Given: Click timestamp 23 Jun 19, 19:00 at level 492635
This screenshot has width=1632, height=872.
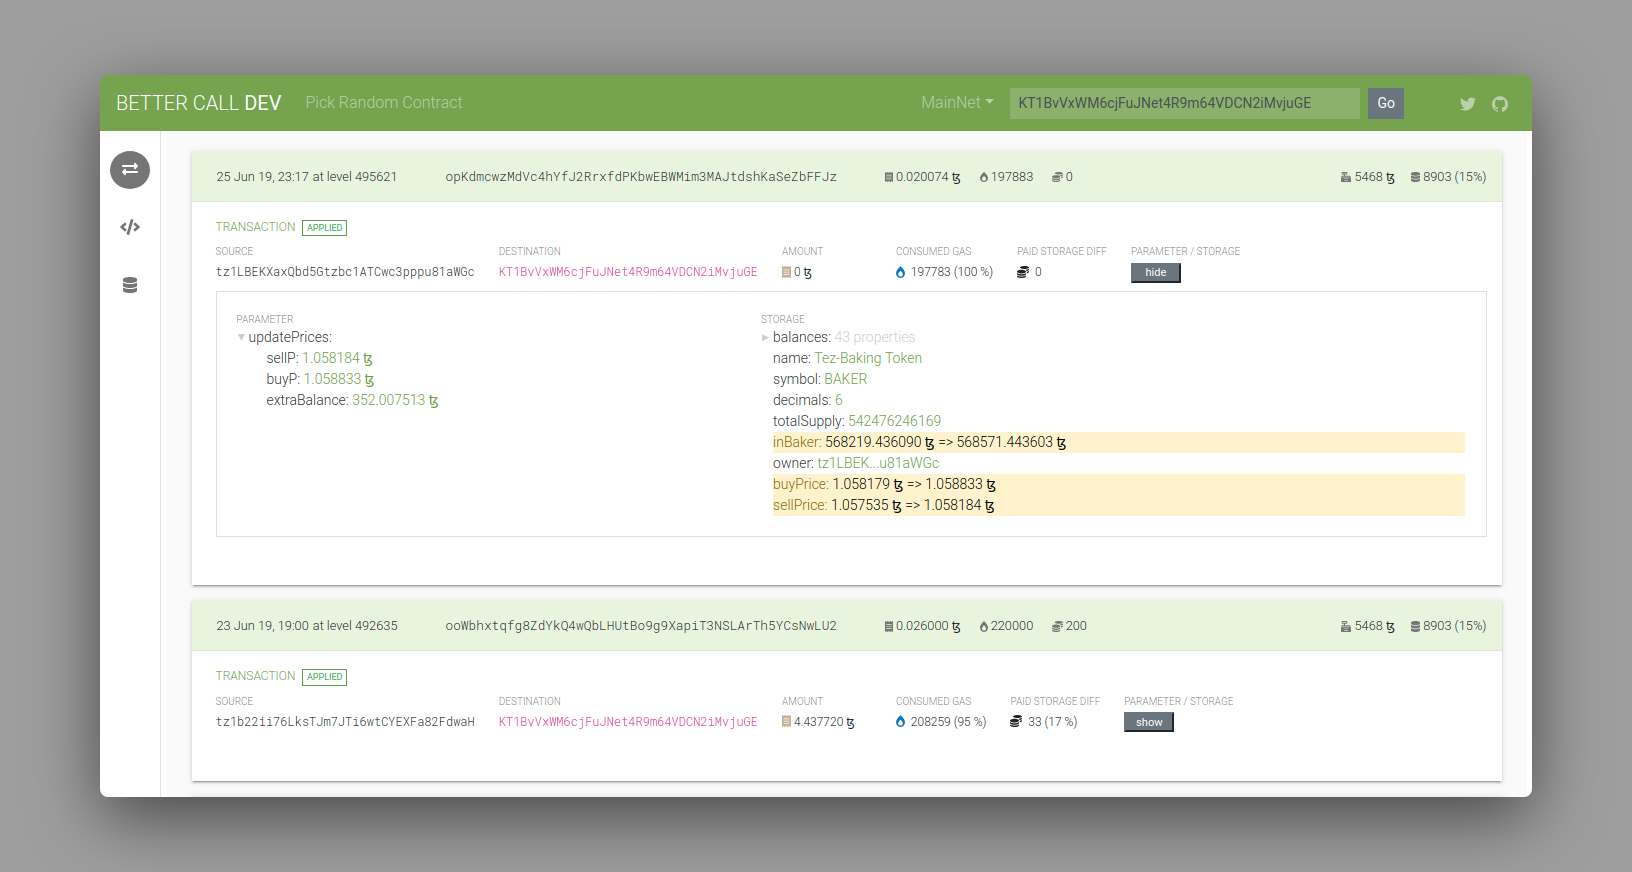Looking at the screenshot, I should click(x=306, y=626).
